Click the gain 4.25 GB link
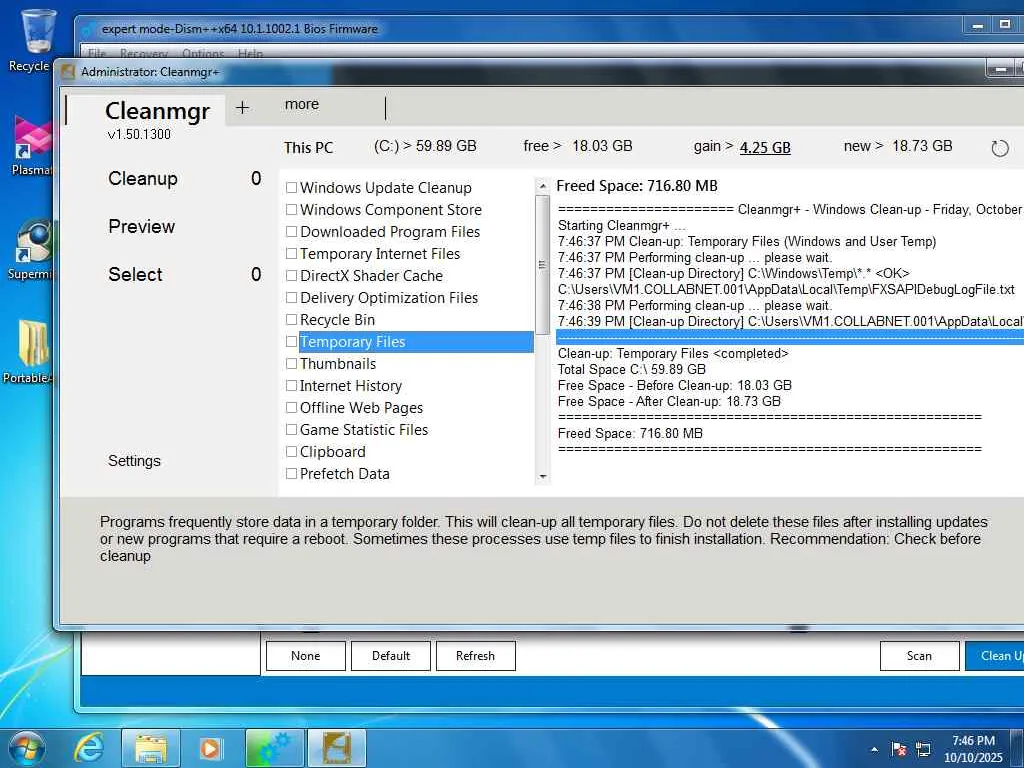This screenshot has height=768, width=1024. point(765,147)
